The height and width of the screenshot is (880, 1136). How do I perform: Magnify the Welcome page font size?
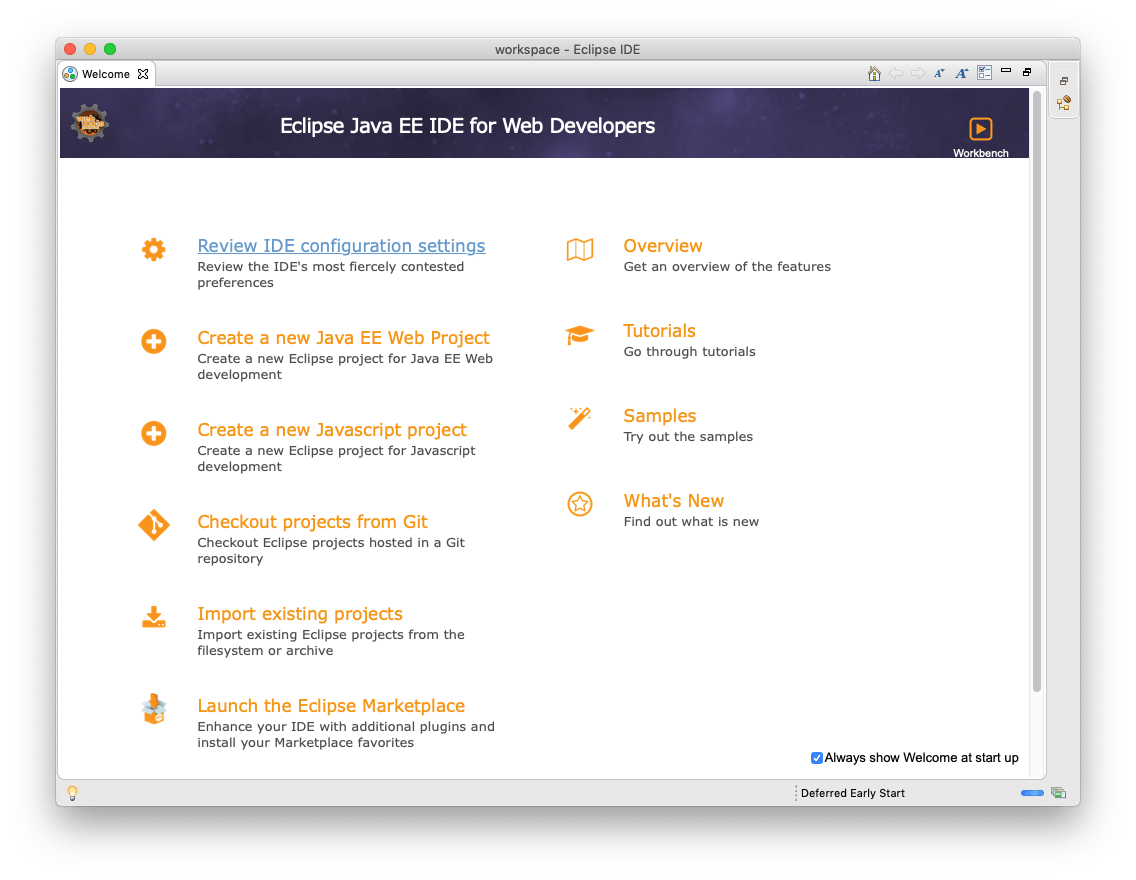961,73
